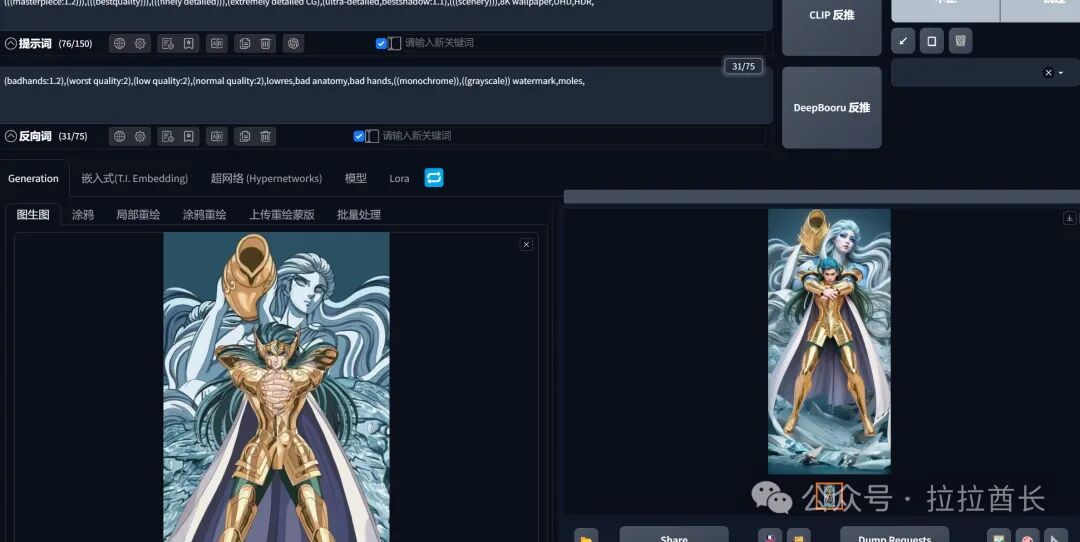Click the bookmark favorites icon in 反向词 row
This screenshot has height=542, width=1080.
[x=188, y=136]
